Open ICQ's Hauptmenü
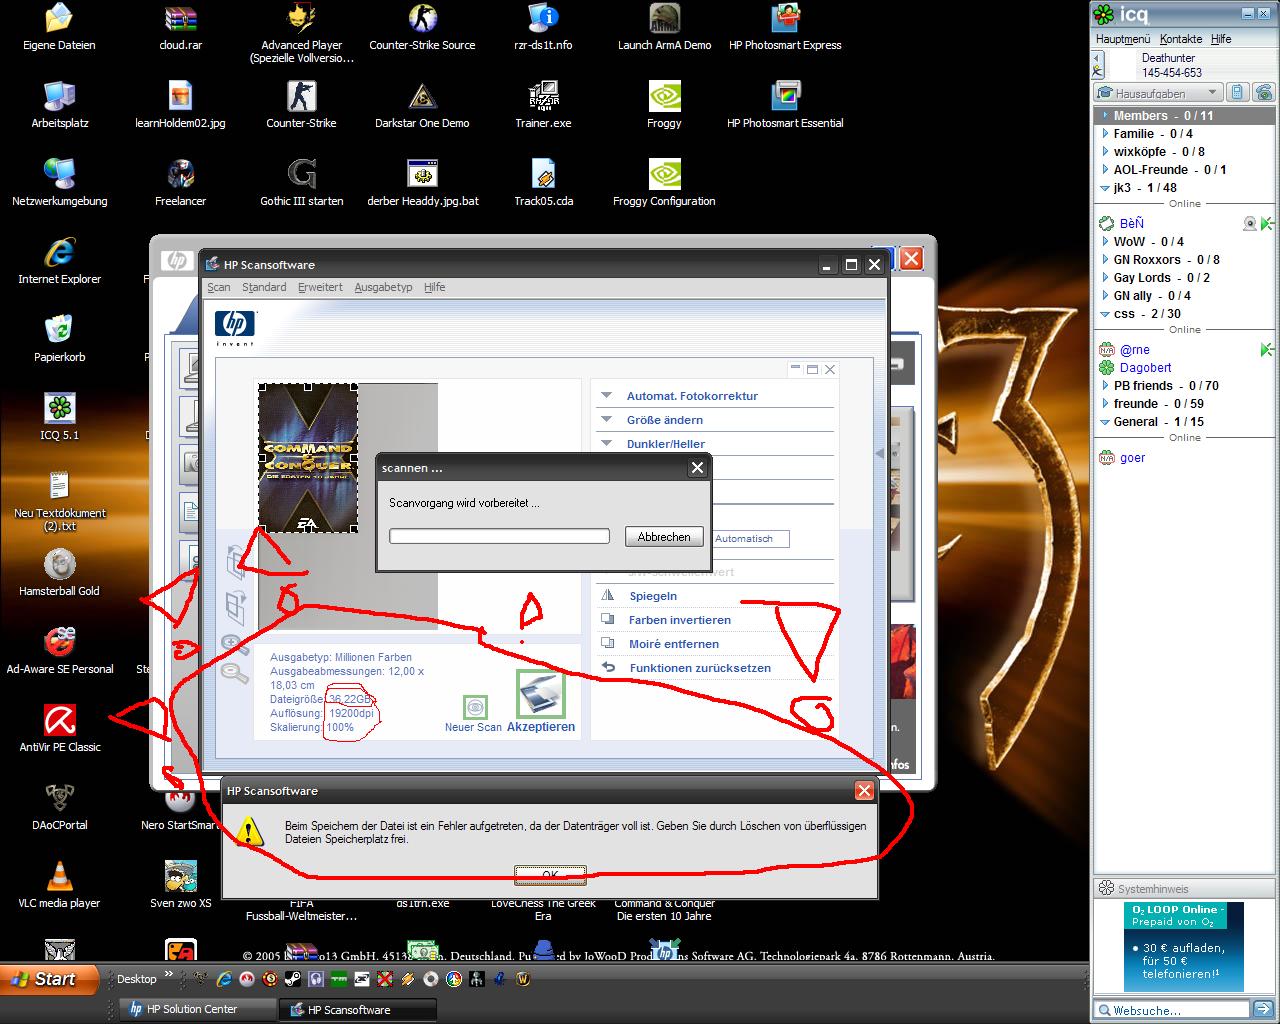 click(x=1123, y=39)
